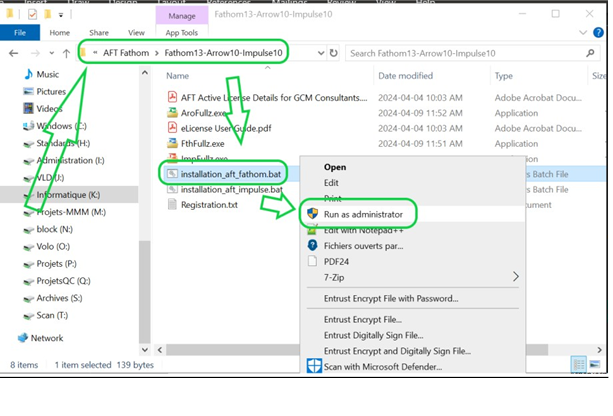Expand the 7-Zip submenu
The width and height of the screenshot is (613, 416).
coord(413,277)
